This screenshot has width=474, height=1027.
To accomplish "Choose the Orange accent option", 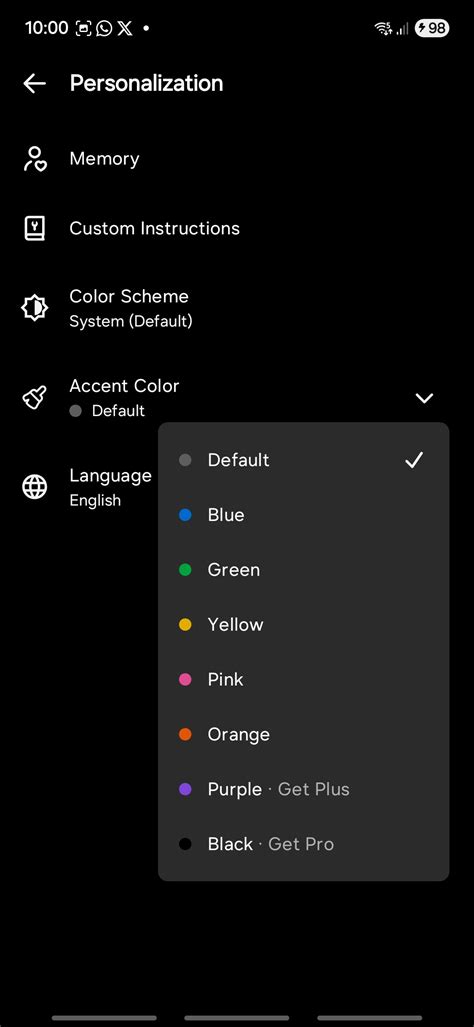I will point(304,734).
